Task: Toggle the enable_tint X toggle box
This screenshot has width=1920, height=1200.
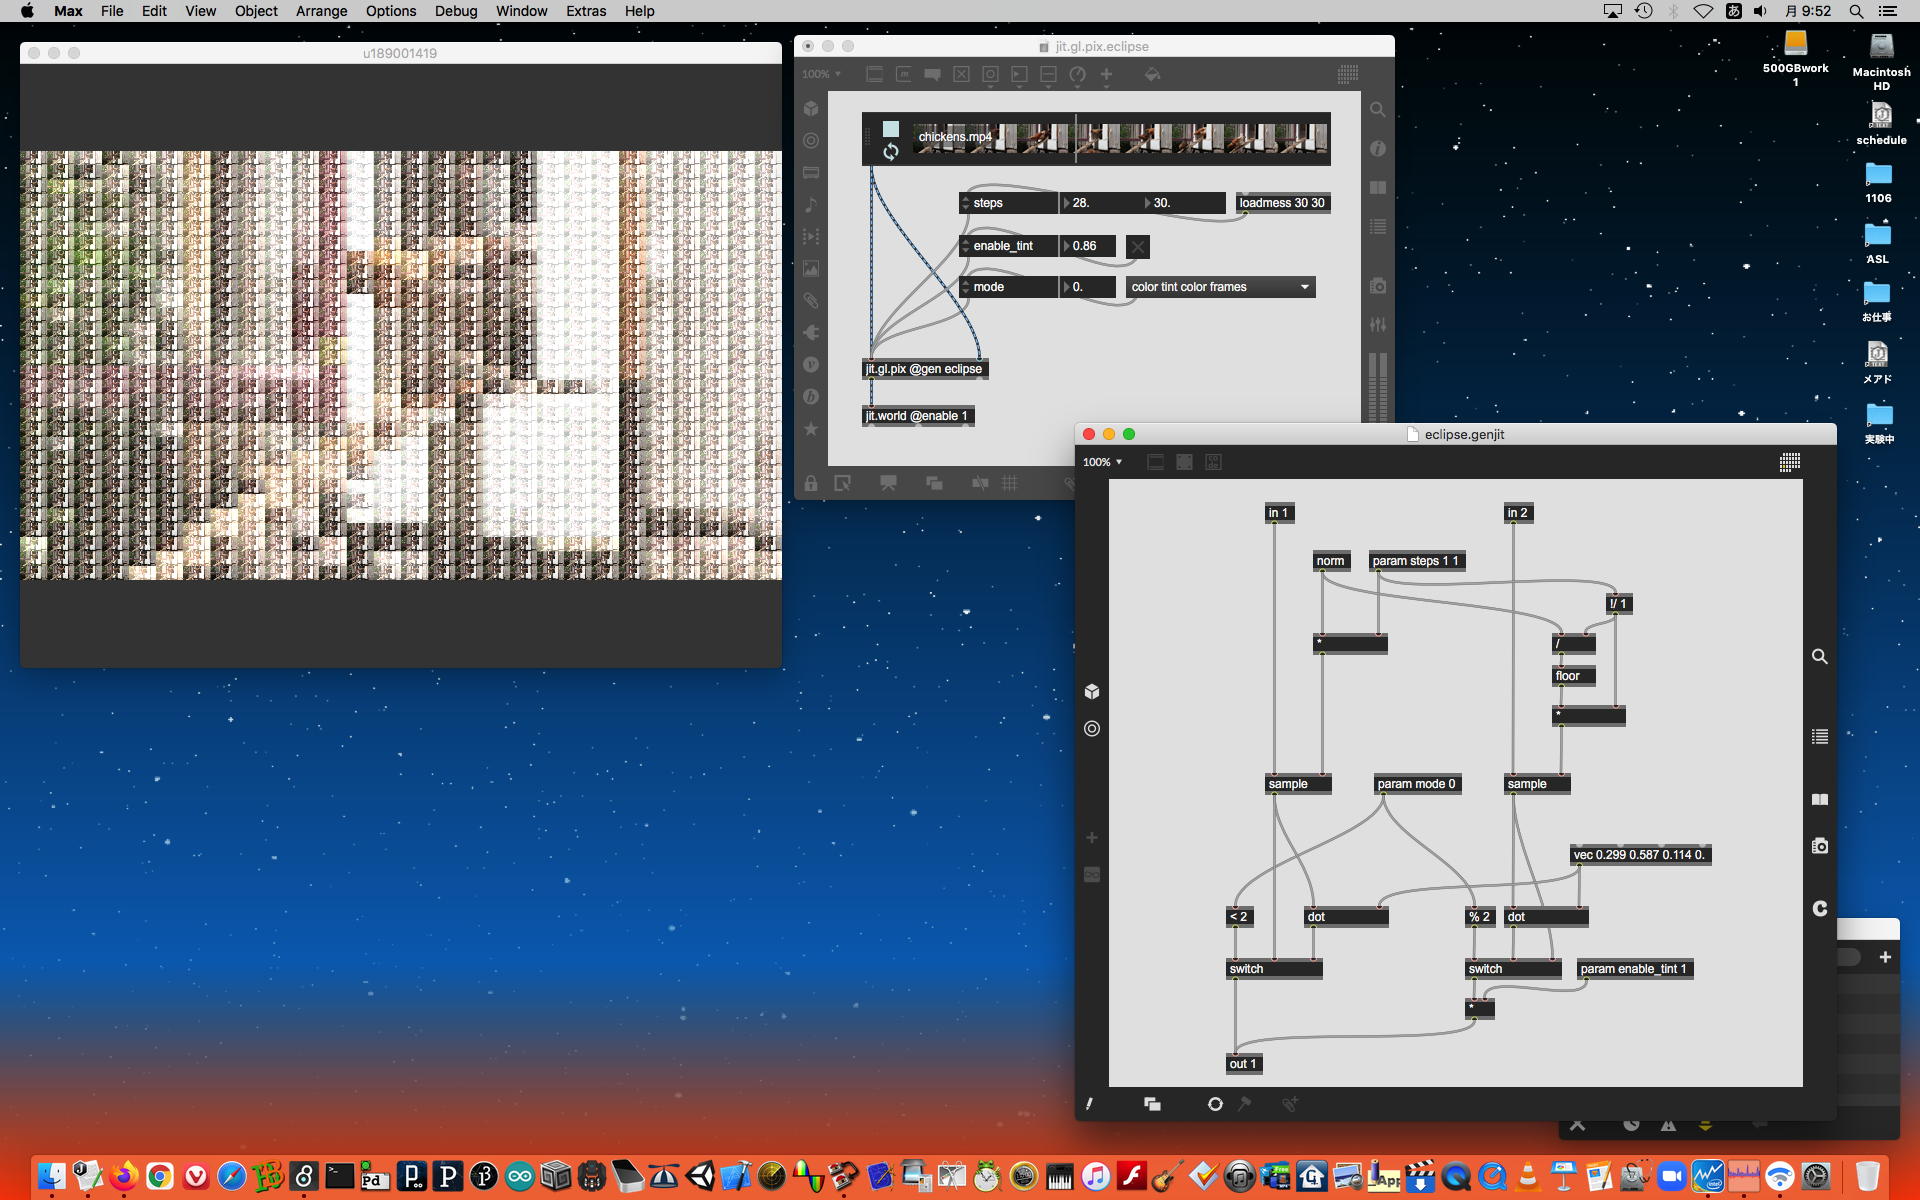Action: [1138, 247]
